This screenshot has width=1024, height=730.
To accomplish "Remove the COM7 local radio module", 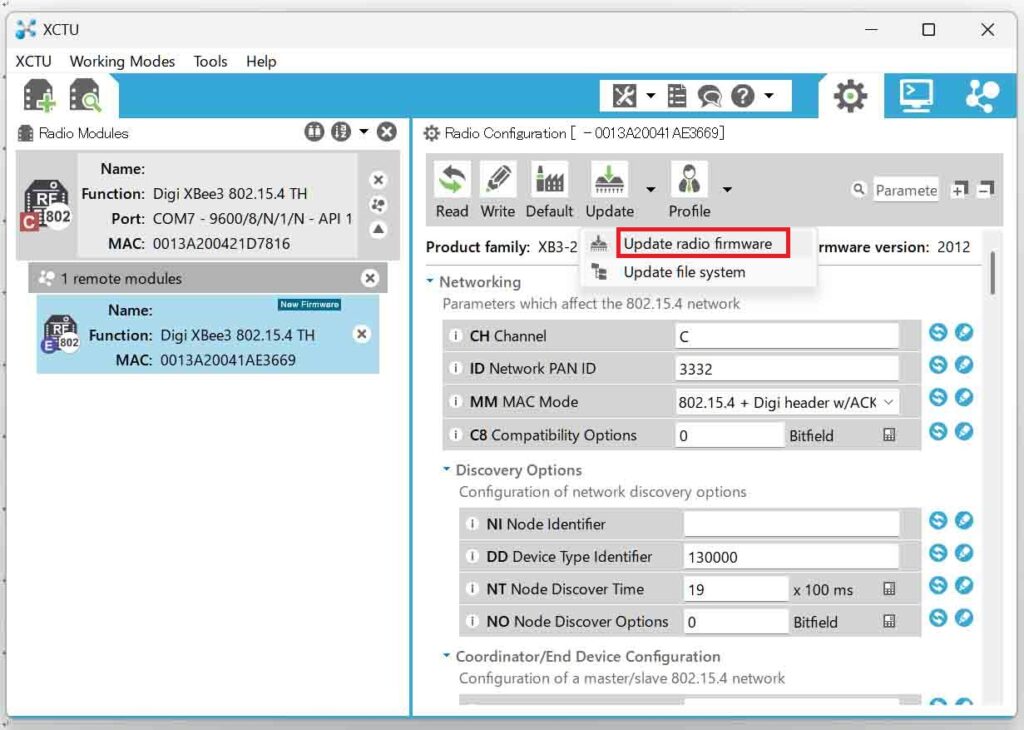I will [x=378, y=180].
